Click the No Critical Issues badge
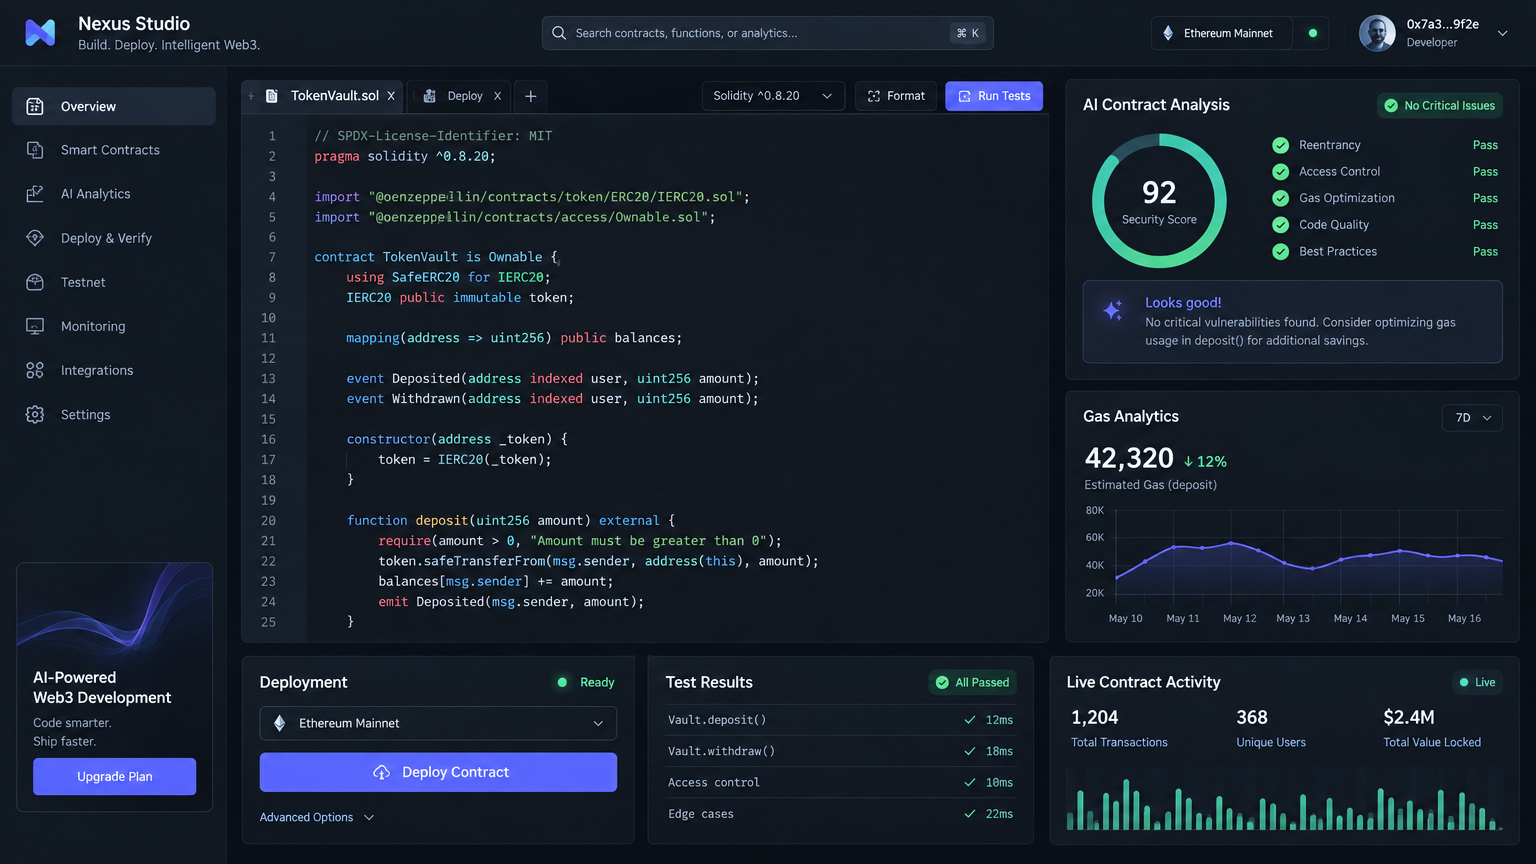 pyautogui.click(x=1439, y=105)
